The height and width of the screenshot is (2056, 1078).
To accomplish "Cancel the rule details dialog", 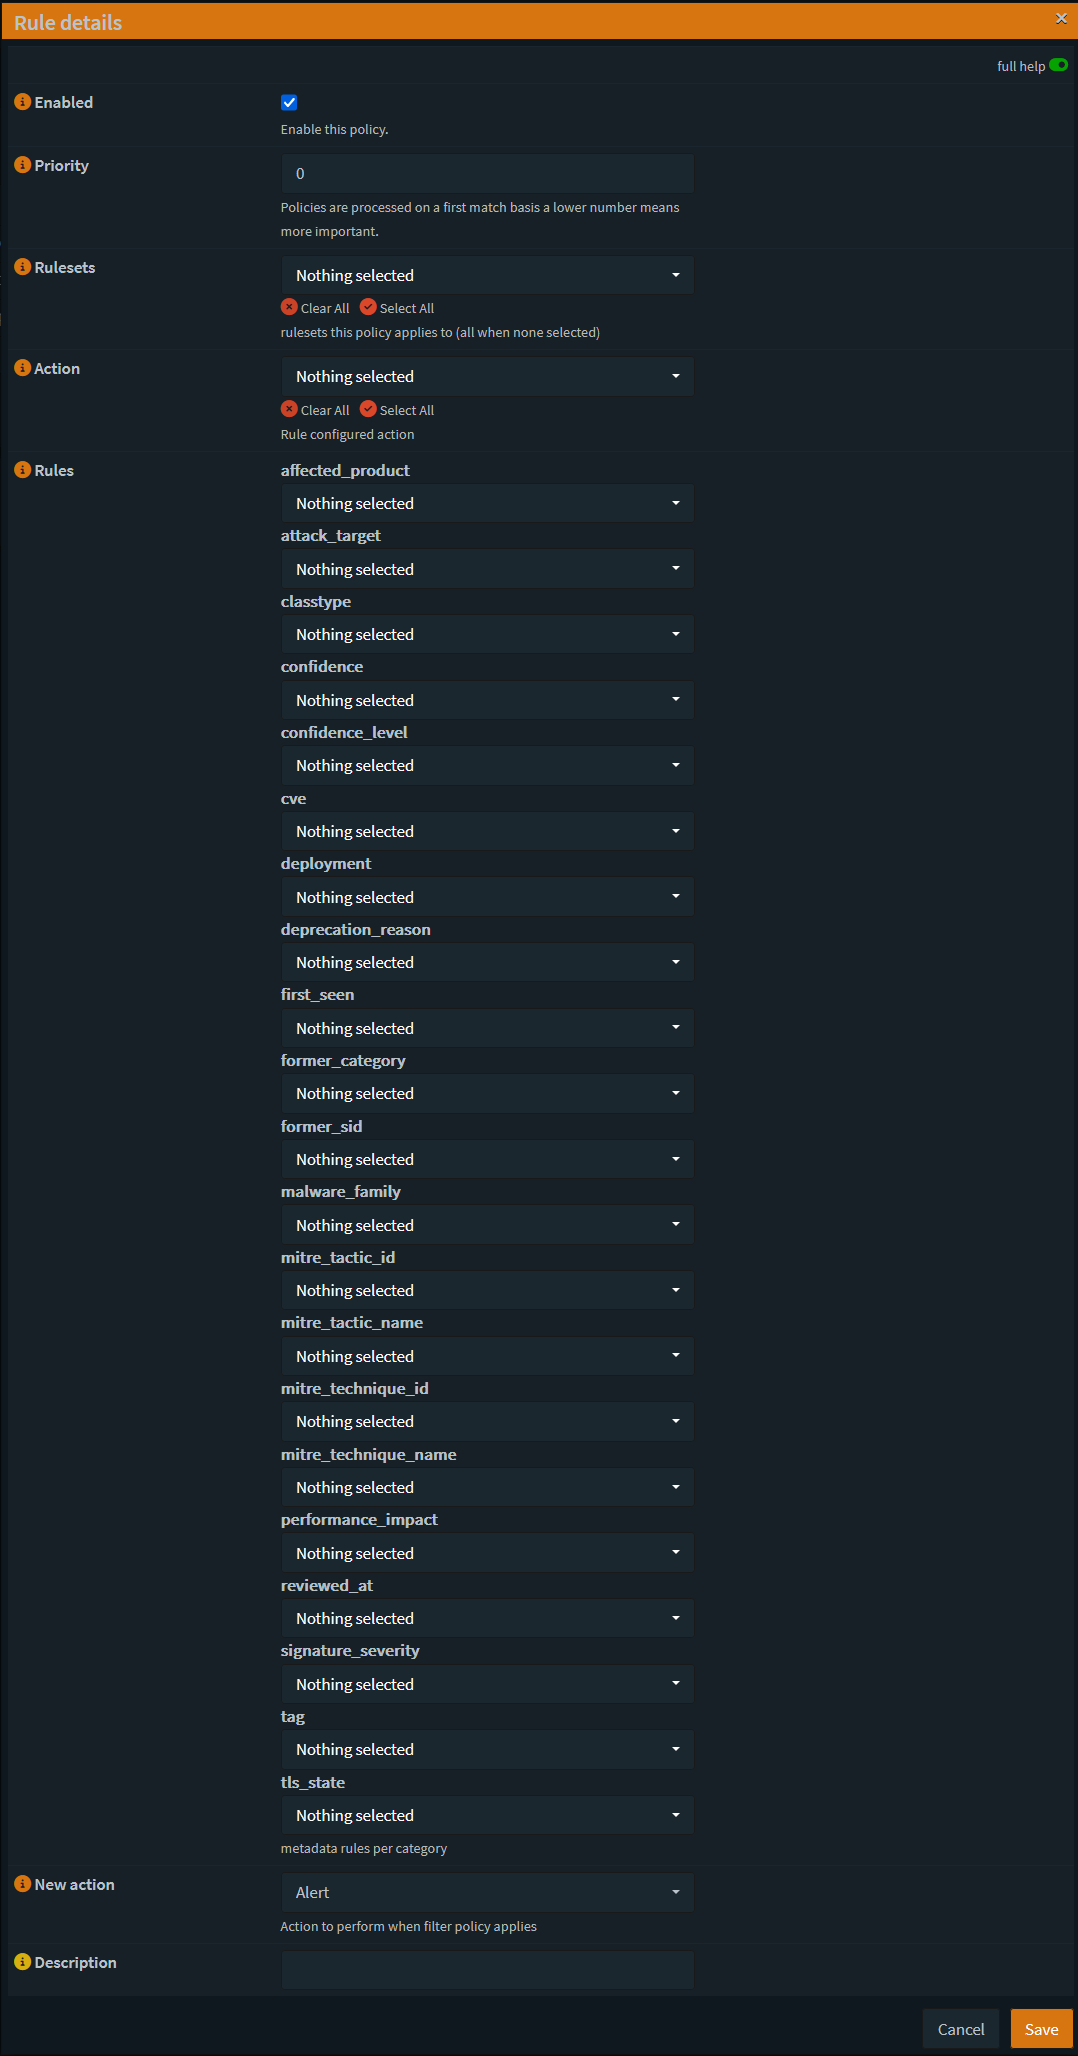I will point(960,2029).
